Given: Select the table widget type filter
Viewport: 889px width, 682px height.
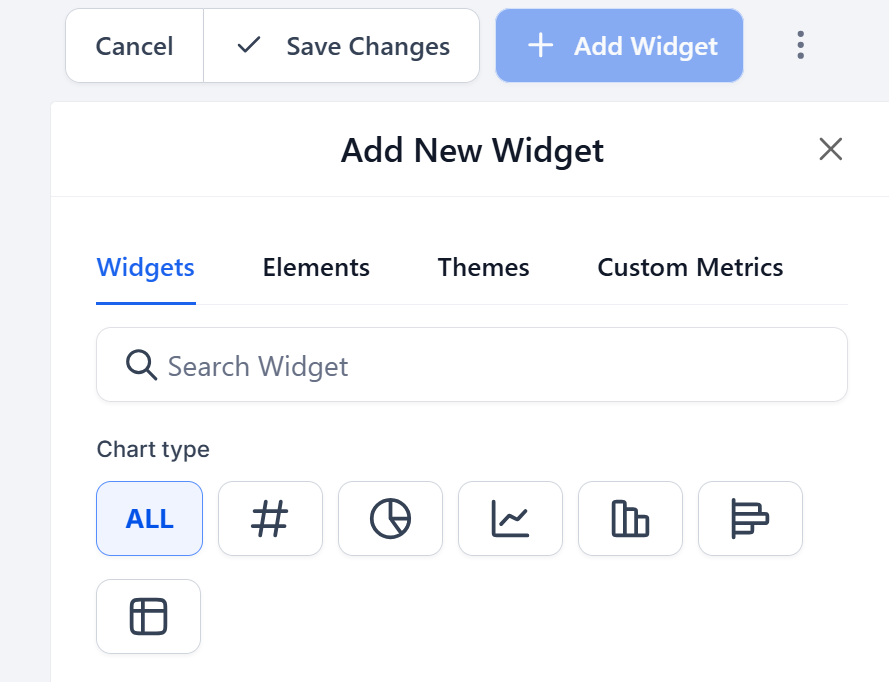Looking at the screenshot, I should coord(148,616).
